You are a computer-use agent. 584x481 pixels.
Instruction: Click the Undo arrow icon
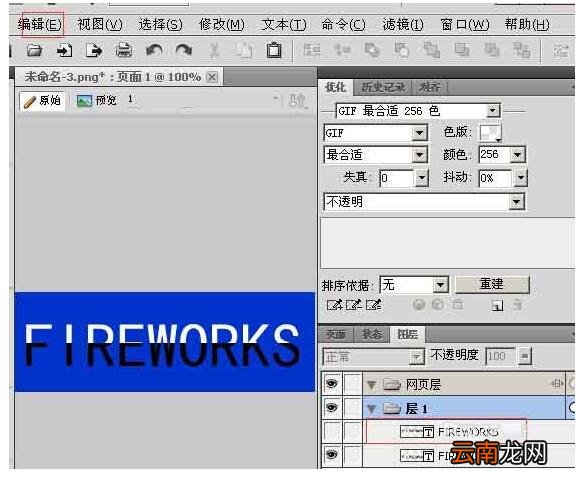click(x=154, y=50)
